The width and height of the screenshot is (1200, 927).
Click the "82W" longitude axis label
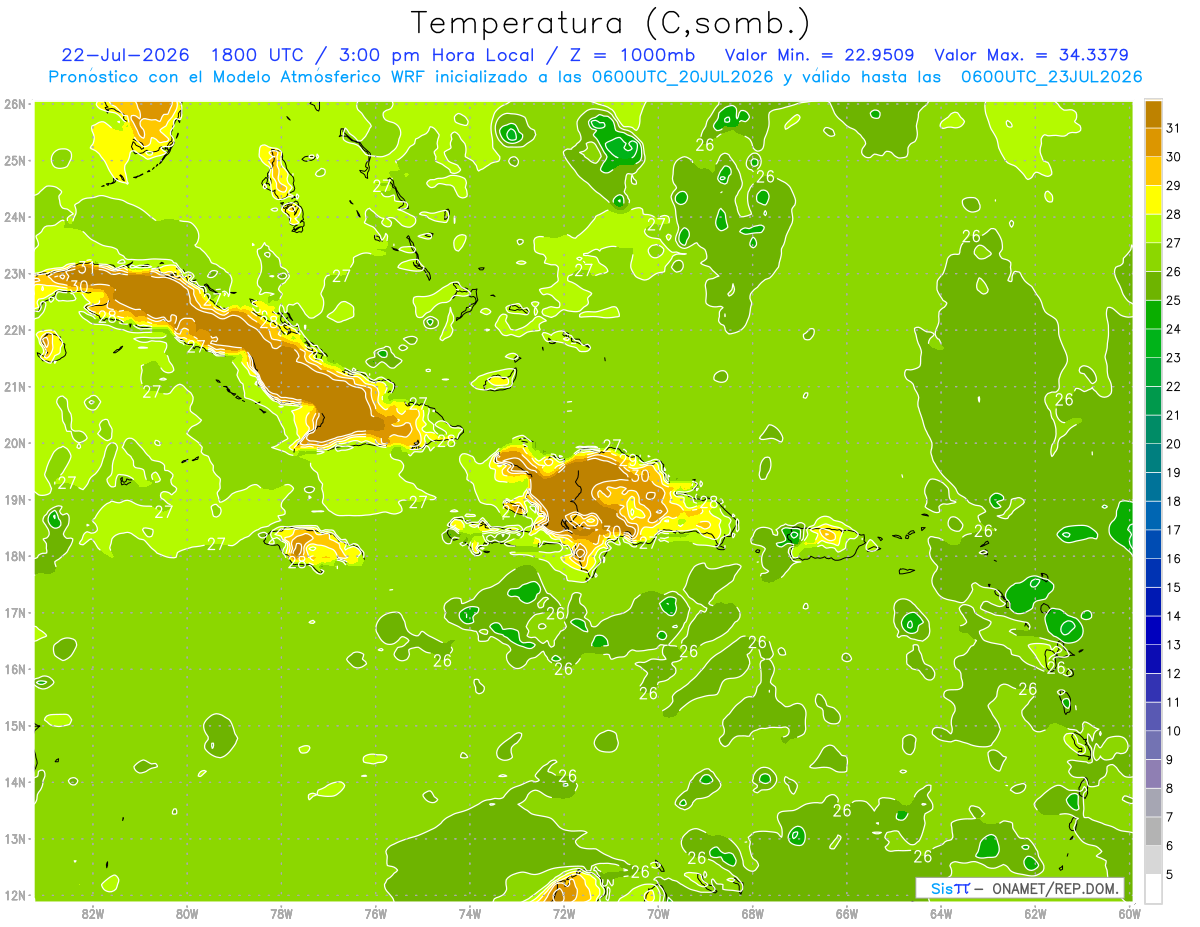point(93,913)
